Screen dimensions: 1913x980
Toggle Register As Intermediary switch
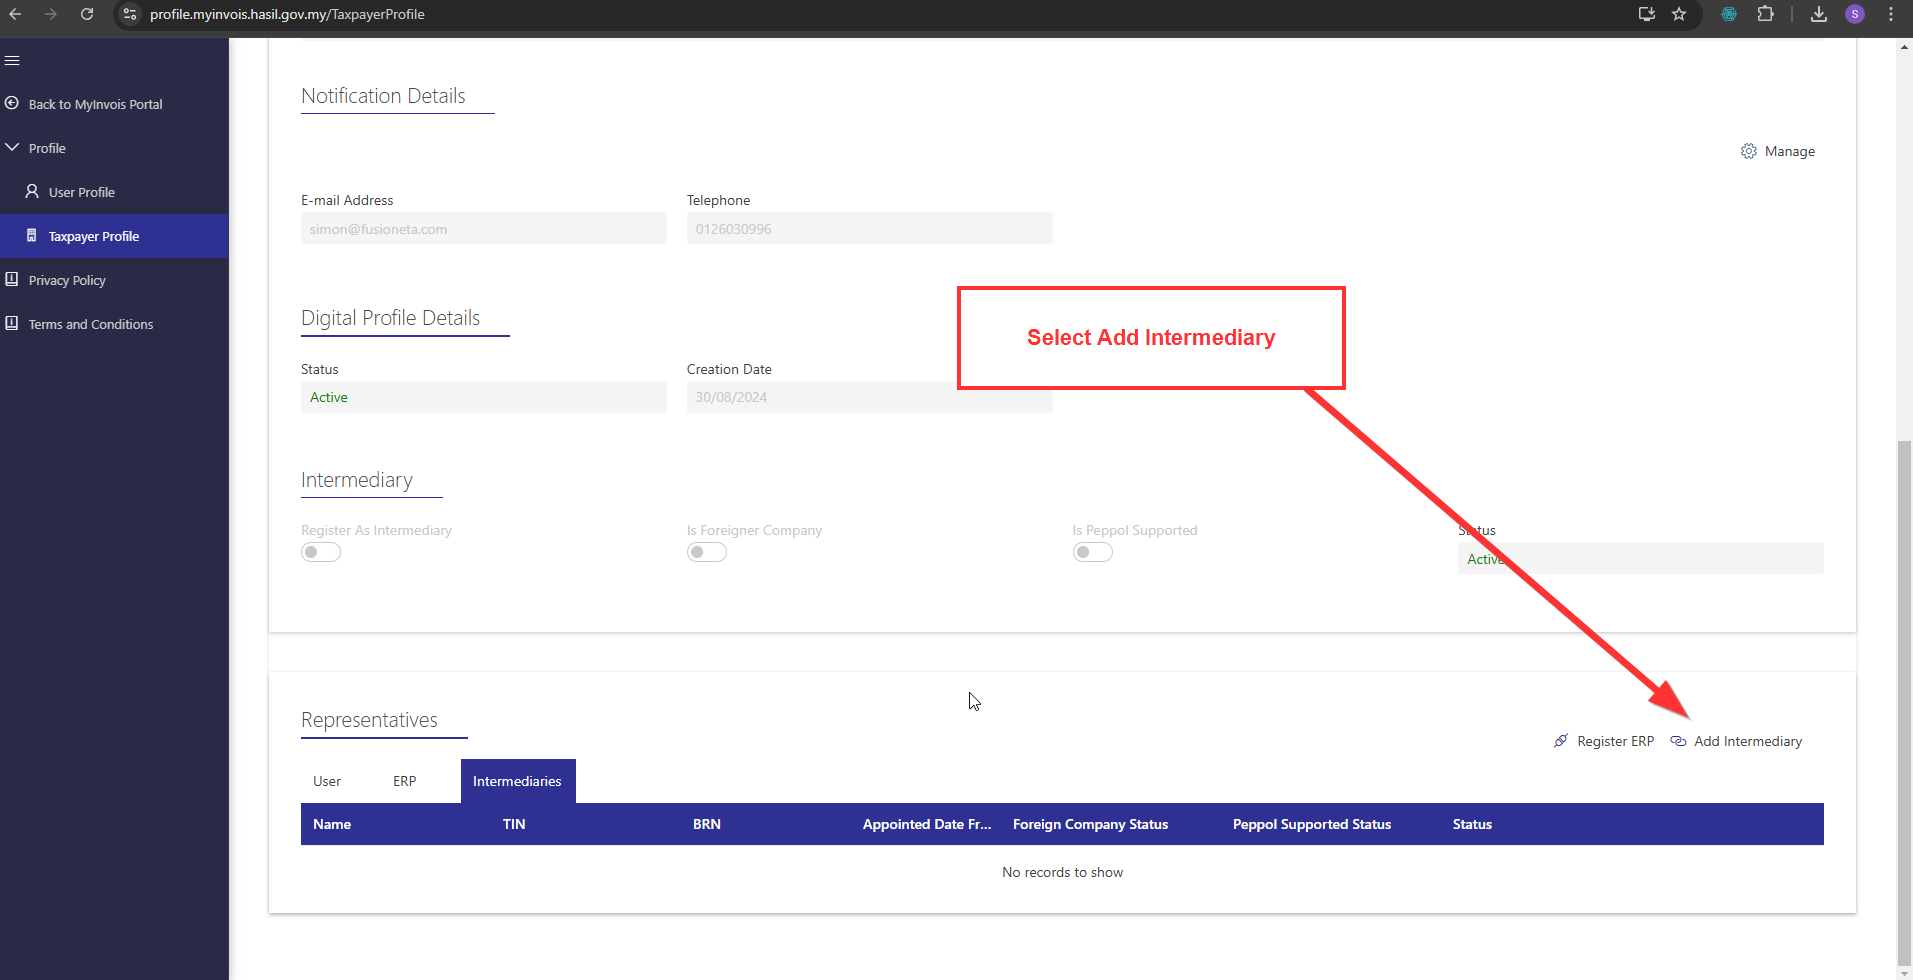[x=321, y=552]
